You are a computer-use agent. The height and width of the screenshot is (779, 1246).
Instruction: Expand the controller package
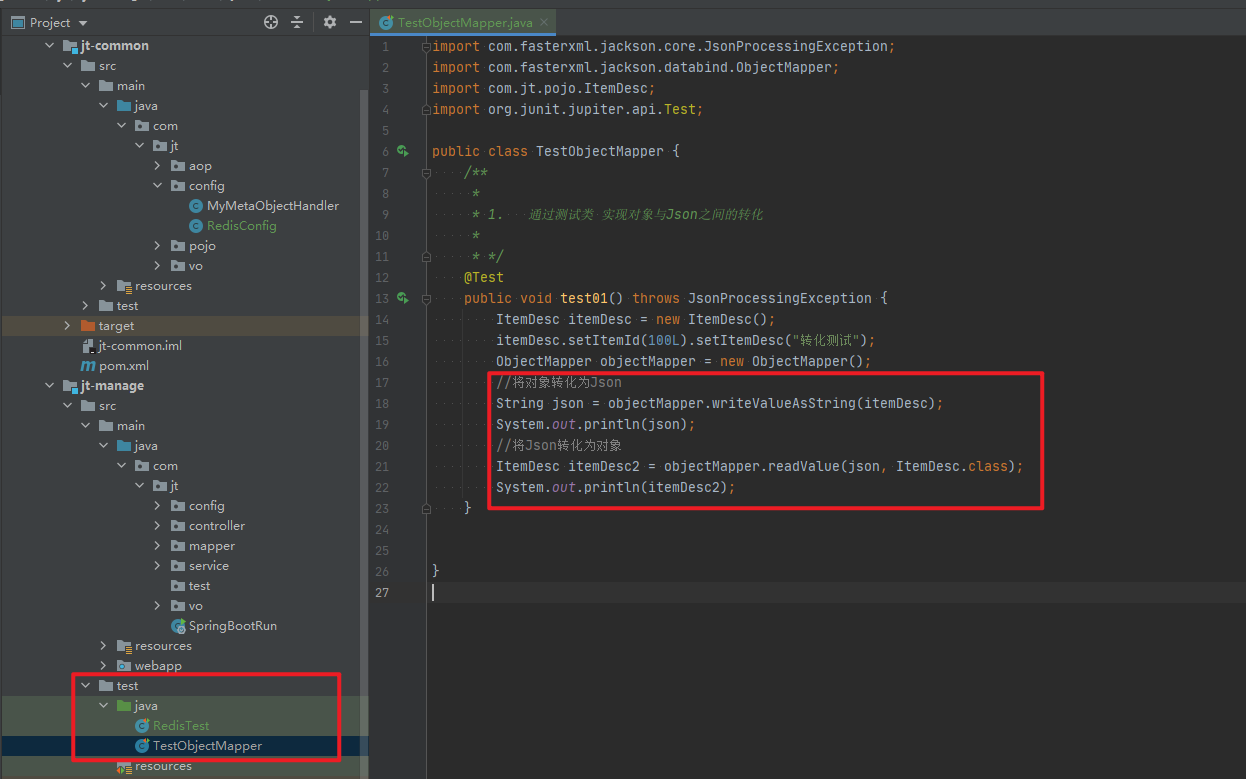click(157, 526)
